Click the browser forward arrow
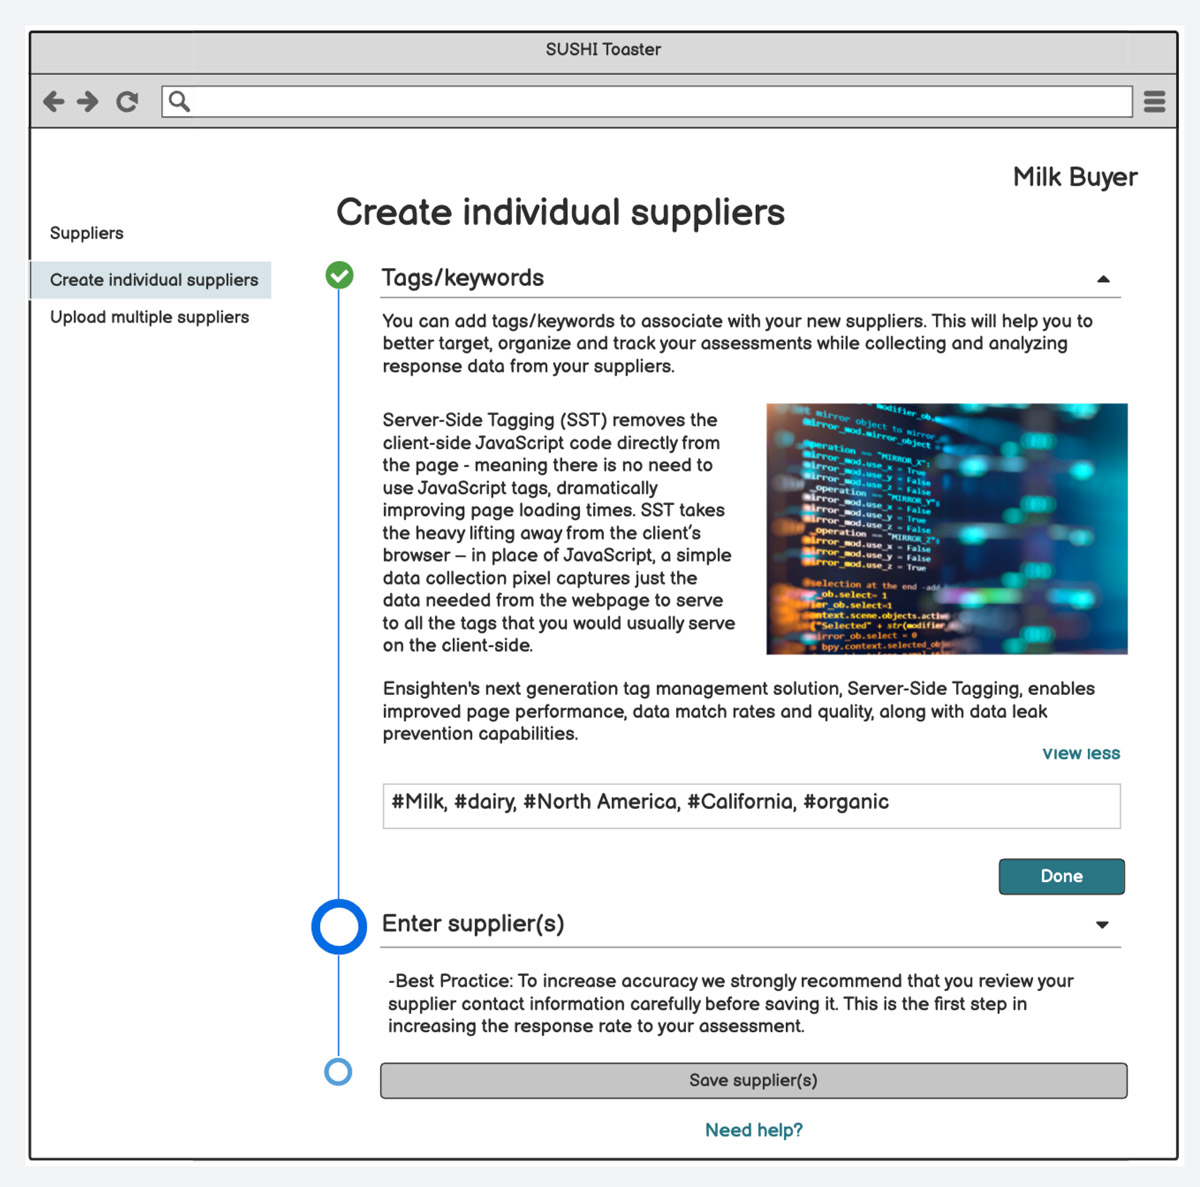 [x=89, y=101]
